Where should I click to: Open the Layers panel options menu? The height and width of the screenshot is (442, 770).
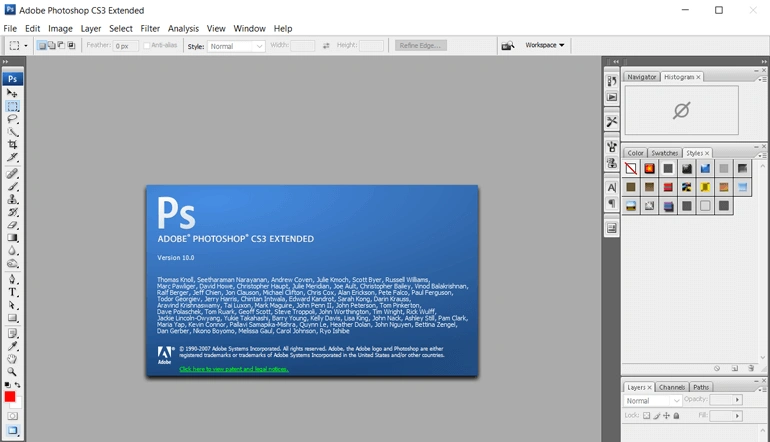click(762, 389)
